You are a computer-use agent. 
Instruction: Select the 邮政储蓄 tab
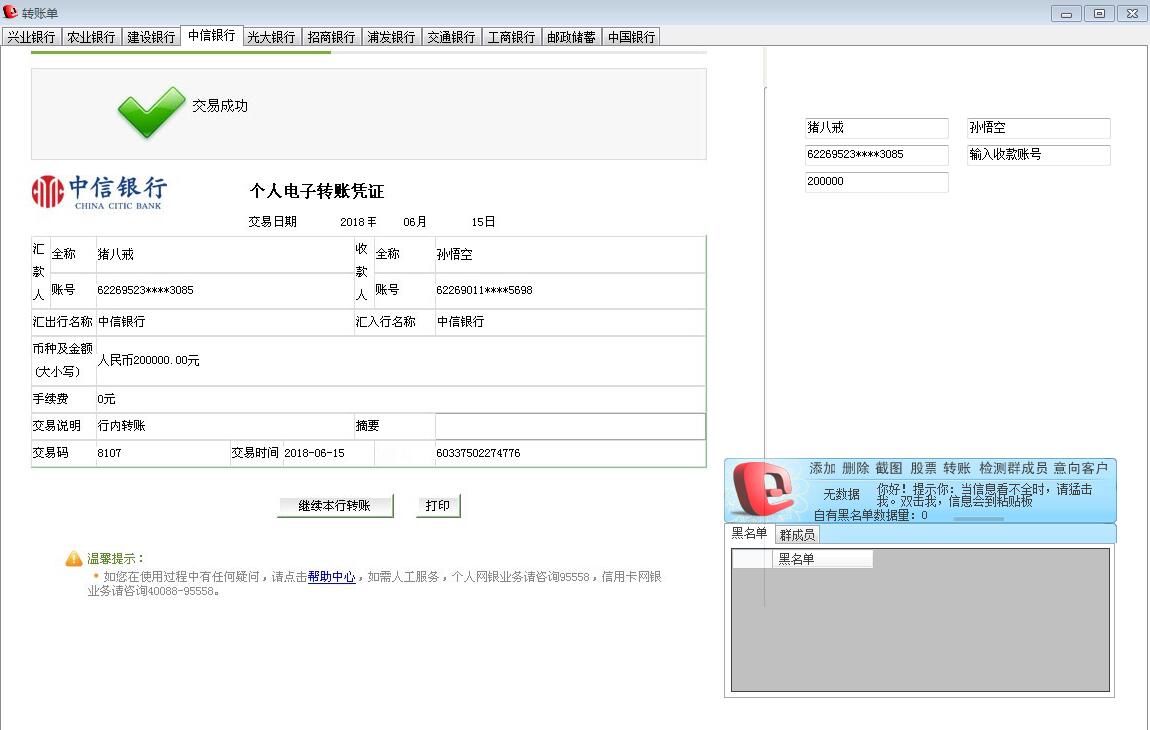pos(571,37)
